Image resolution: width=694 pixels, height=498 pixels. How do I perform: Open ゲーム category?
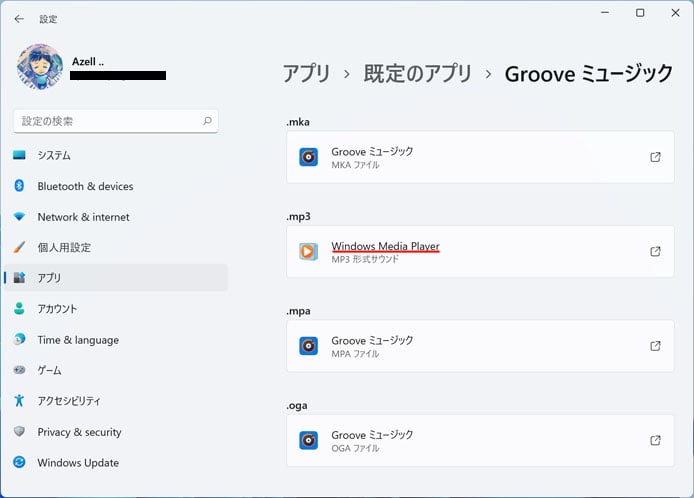[x=116, y=370]
